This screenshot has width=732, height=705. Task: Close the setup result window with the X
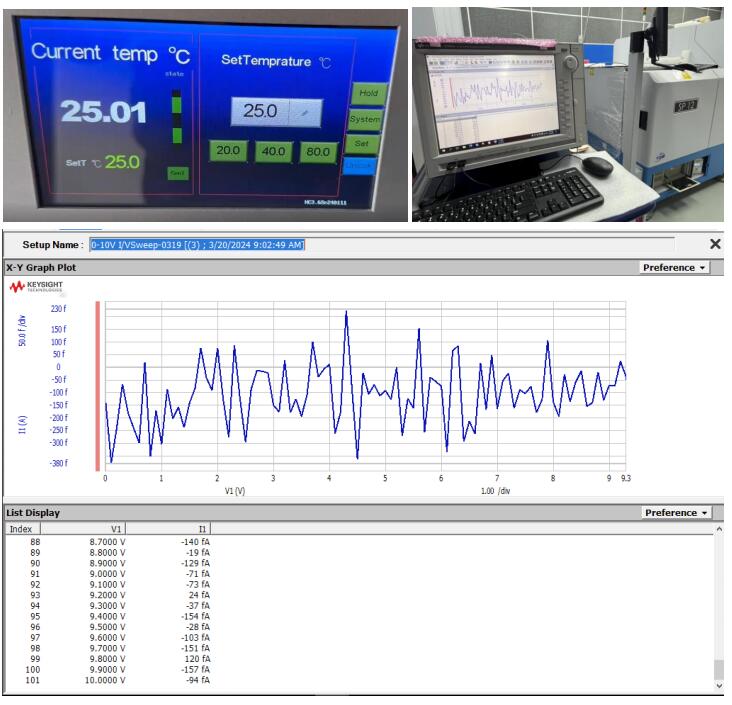point(715,244)
